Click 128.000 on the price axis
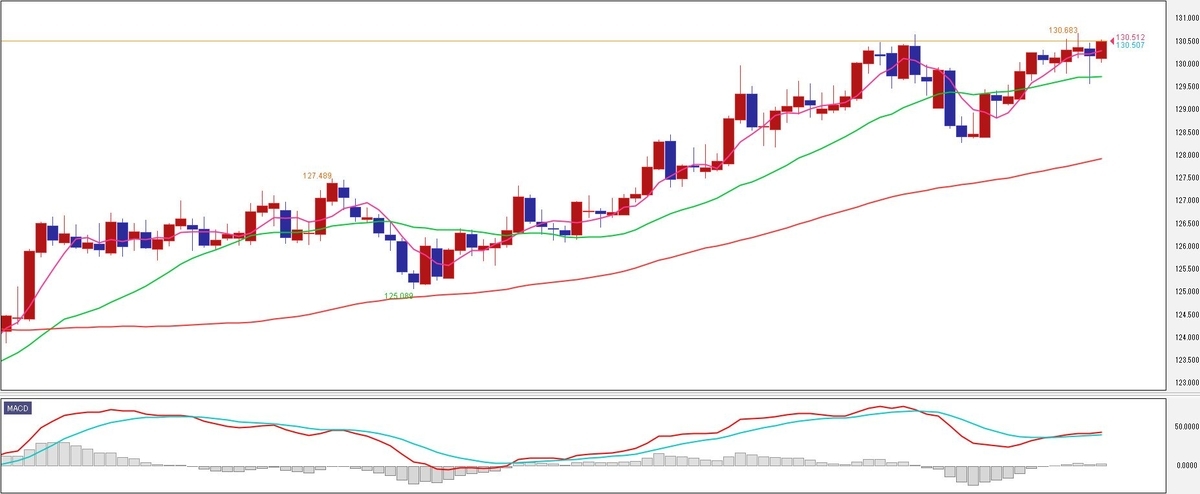Screen dimensions: 1200x494 1186,155
